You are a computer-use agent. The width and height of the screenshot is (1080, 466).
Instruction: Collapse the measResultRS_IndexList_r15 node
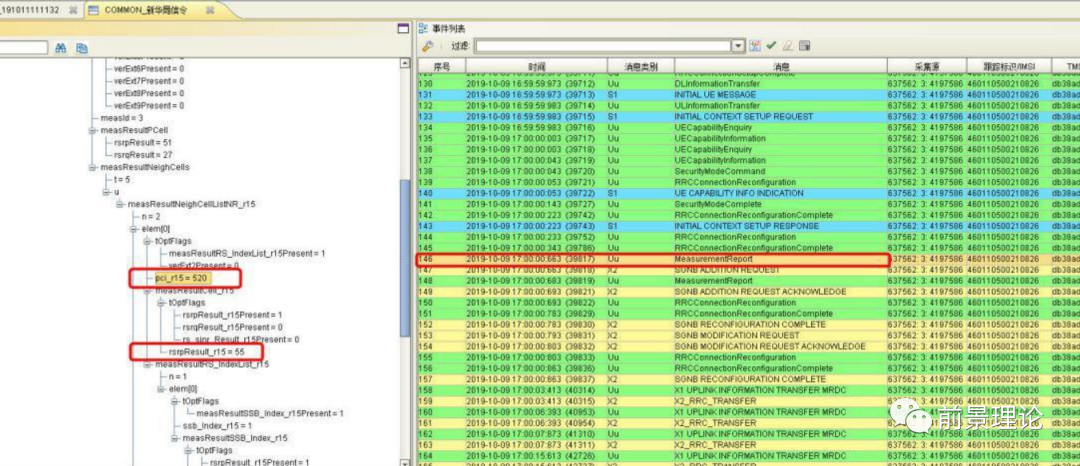[x=147, y=364]
